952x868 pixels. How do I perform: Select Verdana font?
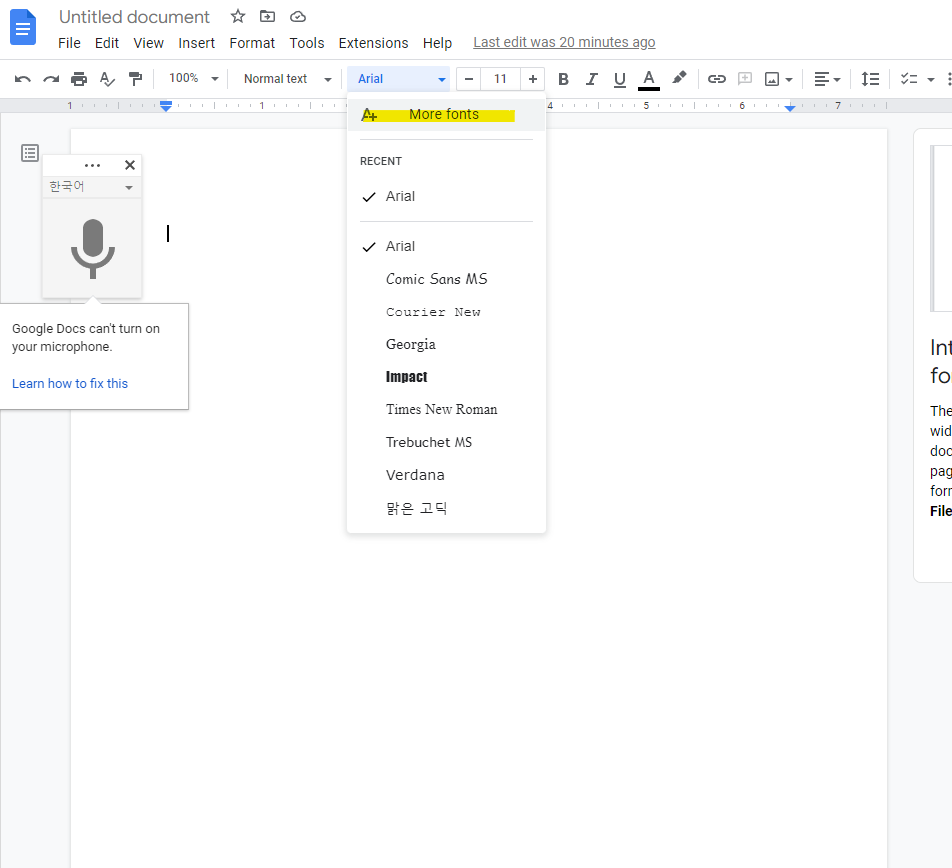click(446, 475)
